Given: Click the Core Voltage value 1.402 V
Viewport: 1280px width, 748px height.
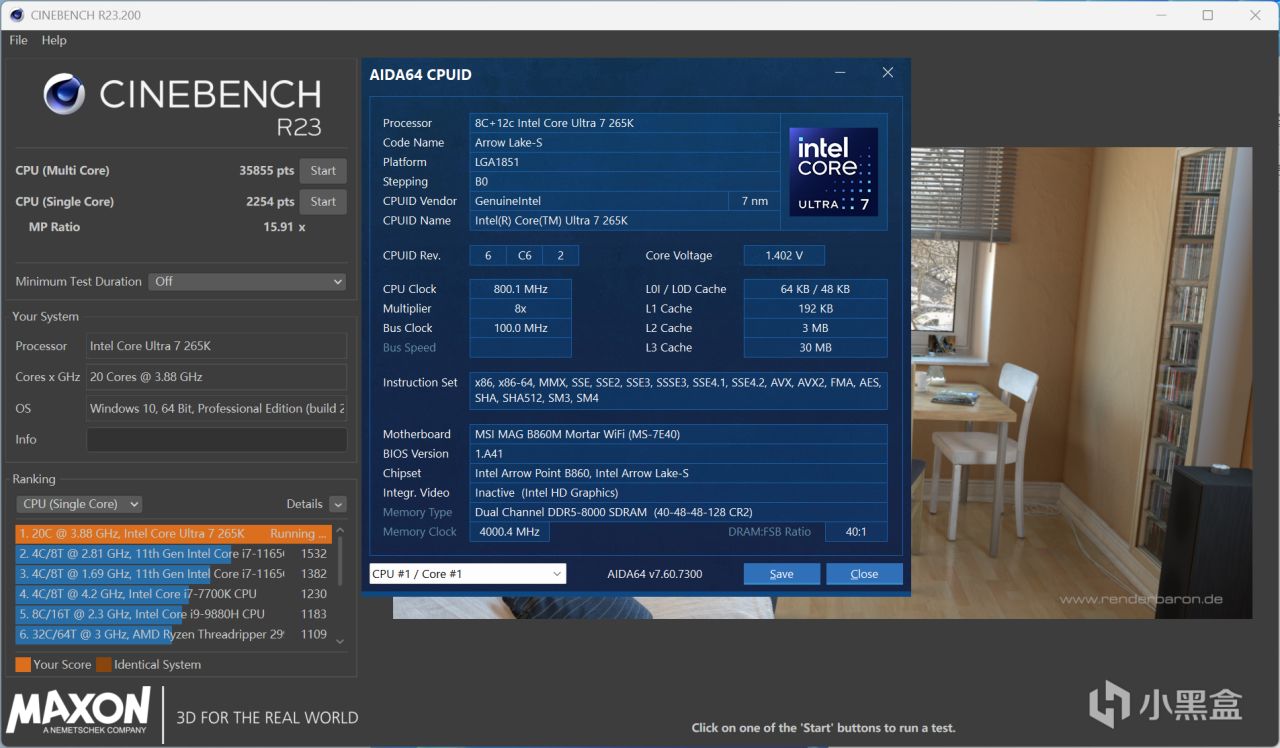Looking at the screenshot, I should click(x=784, y=256).
